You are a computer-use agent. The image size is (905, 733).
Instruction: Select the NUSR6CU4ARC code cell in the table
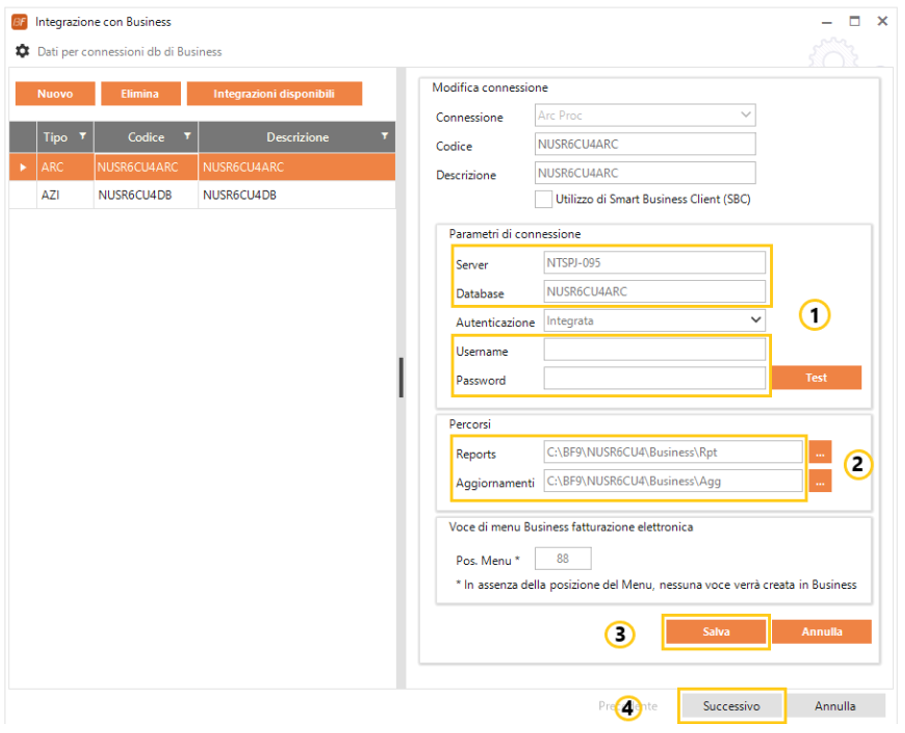[146, 167]
